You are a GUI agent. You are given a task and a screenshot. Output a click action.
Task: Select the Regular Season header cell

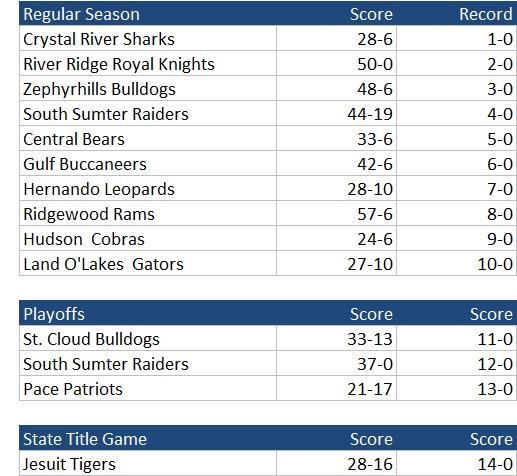[148, 13]
